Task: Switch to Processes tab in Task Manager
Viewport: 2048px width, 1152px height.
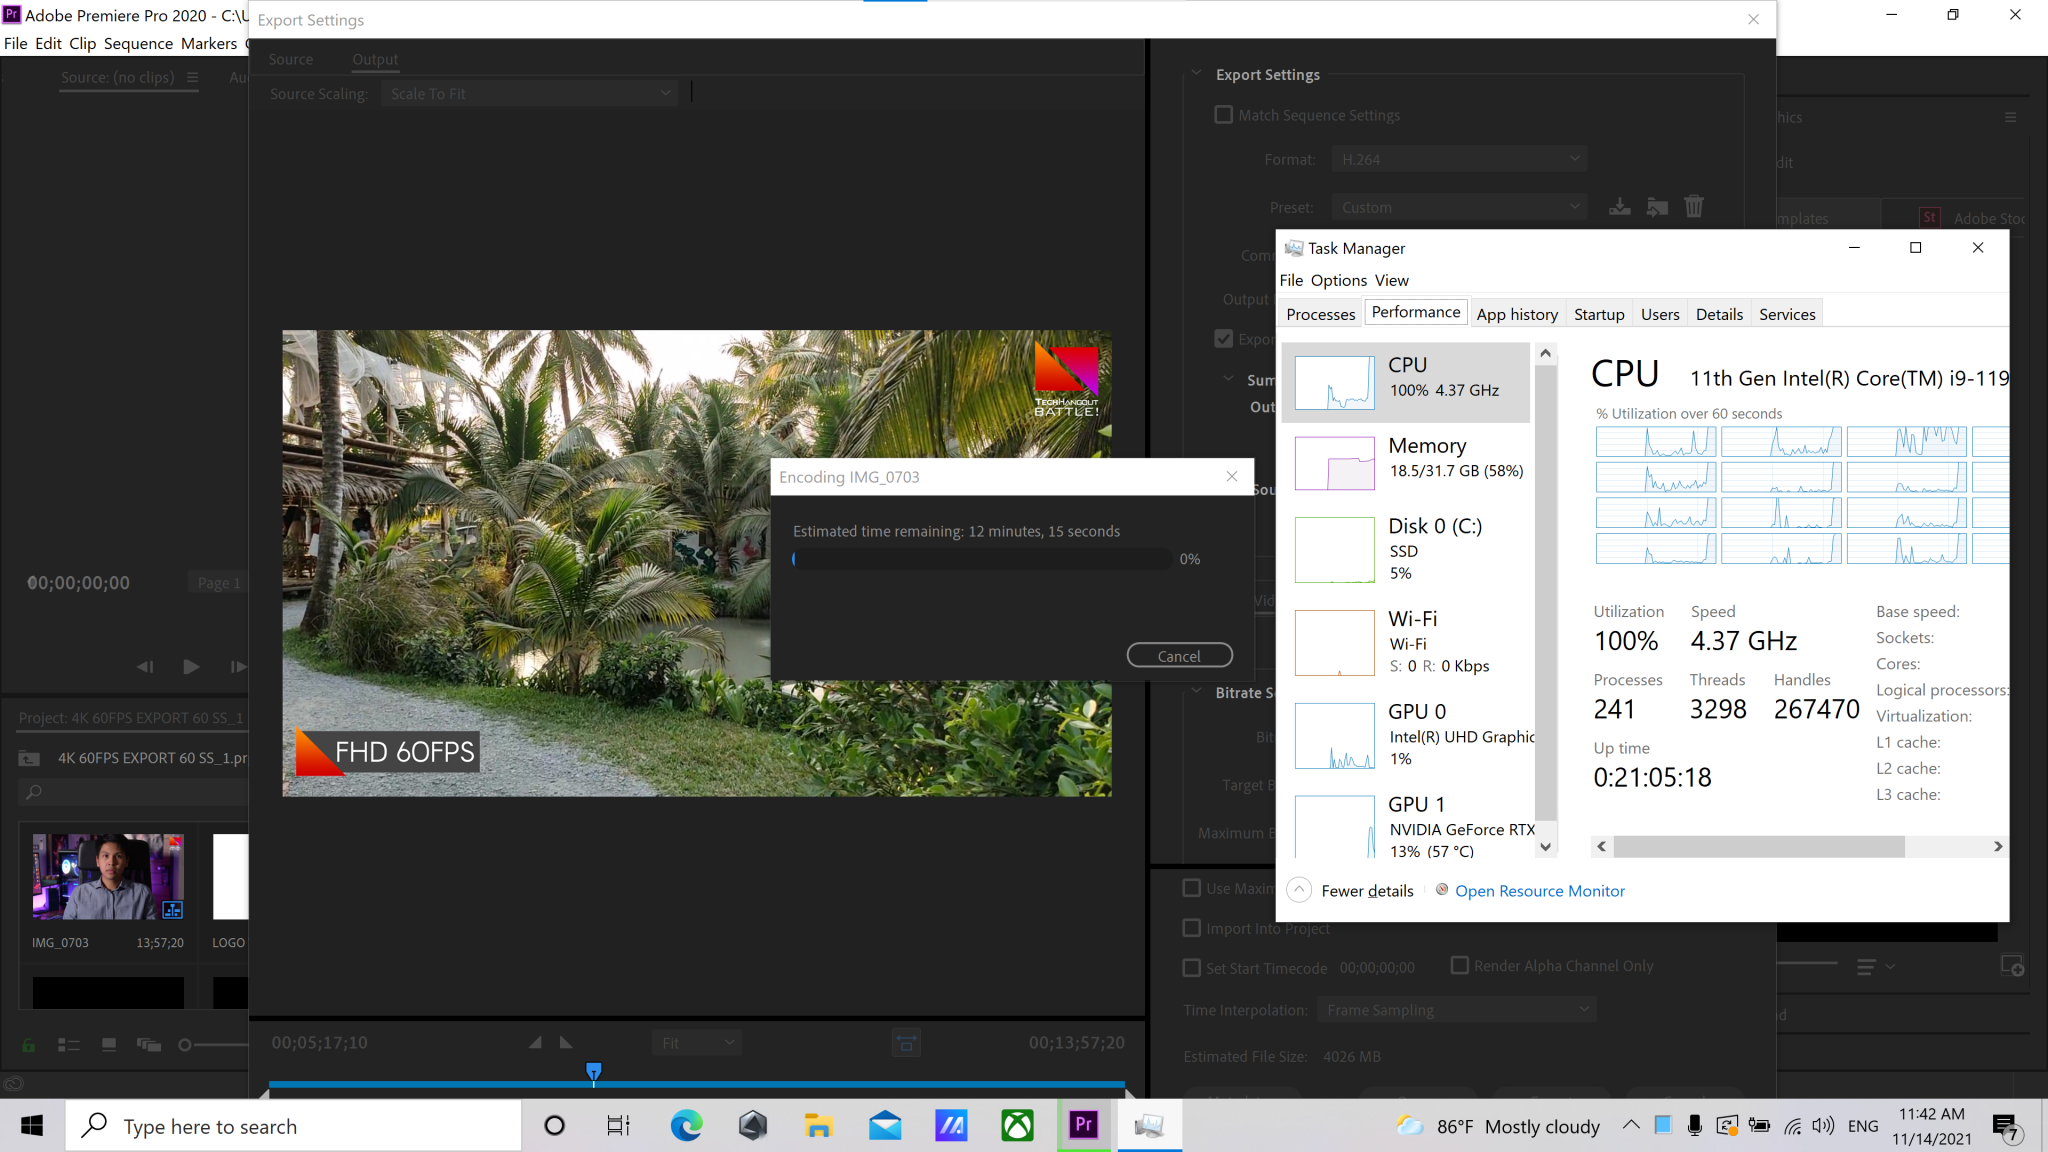Action: (x=1320, y=314)
